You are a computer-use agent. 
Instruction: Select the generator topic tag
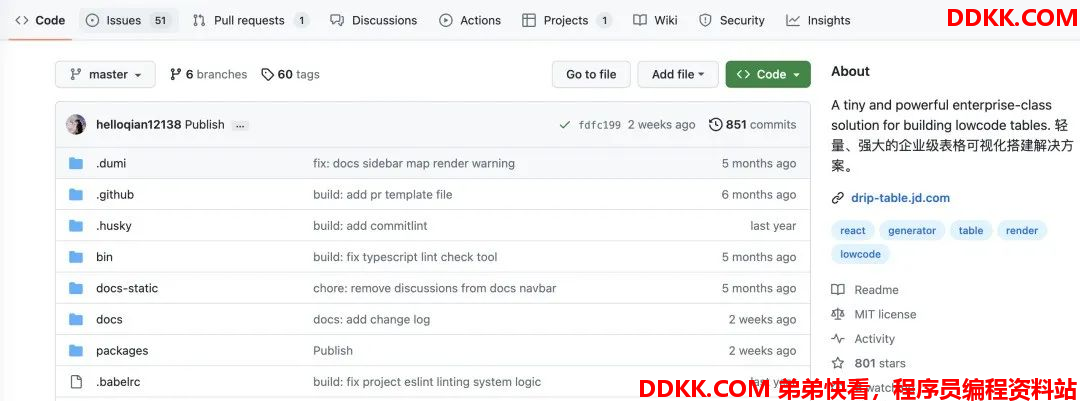[912, 231]
